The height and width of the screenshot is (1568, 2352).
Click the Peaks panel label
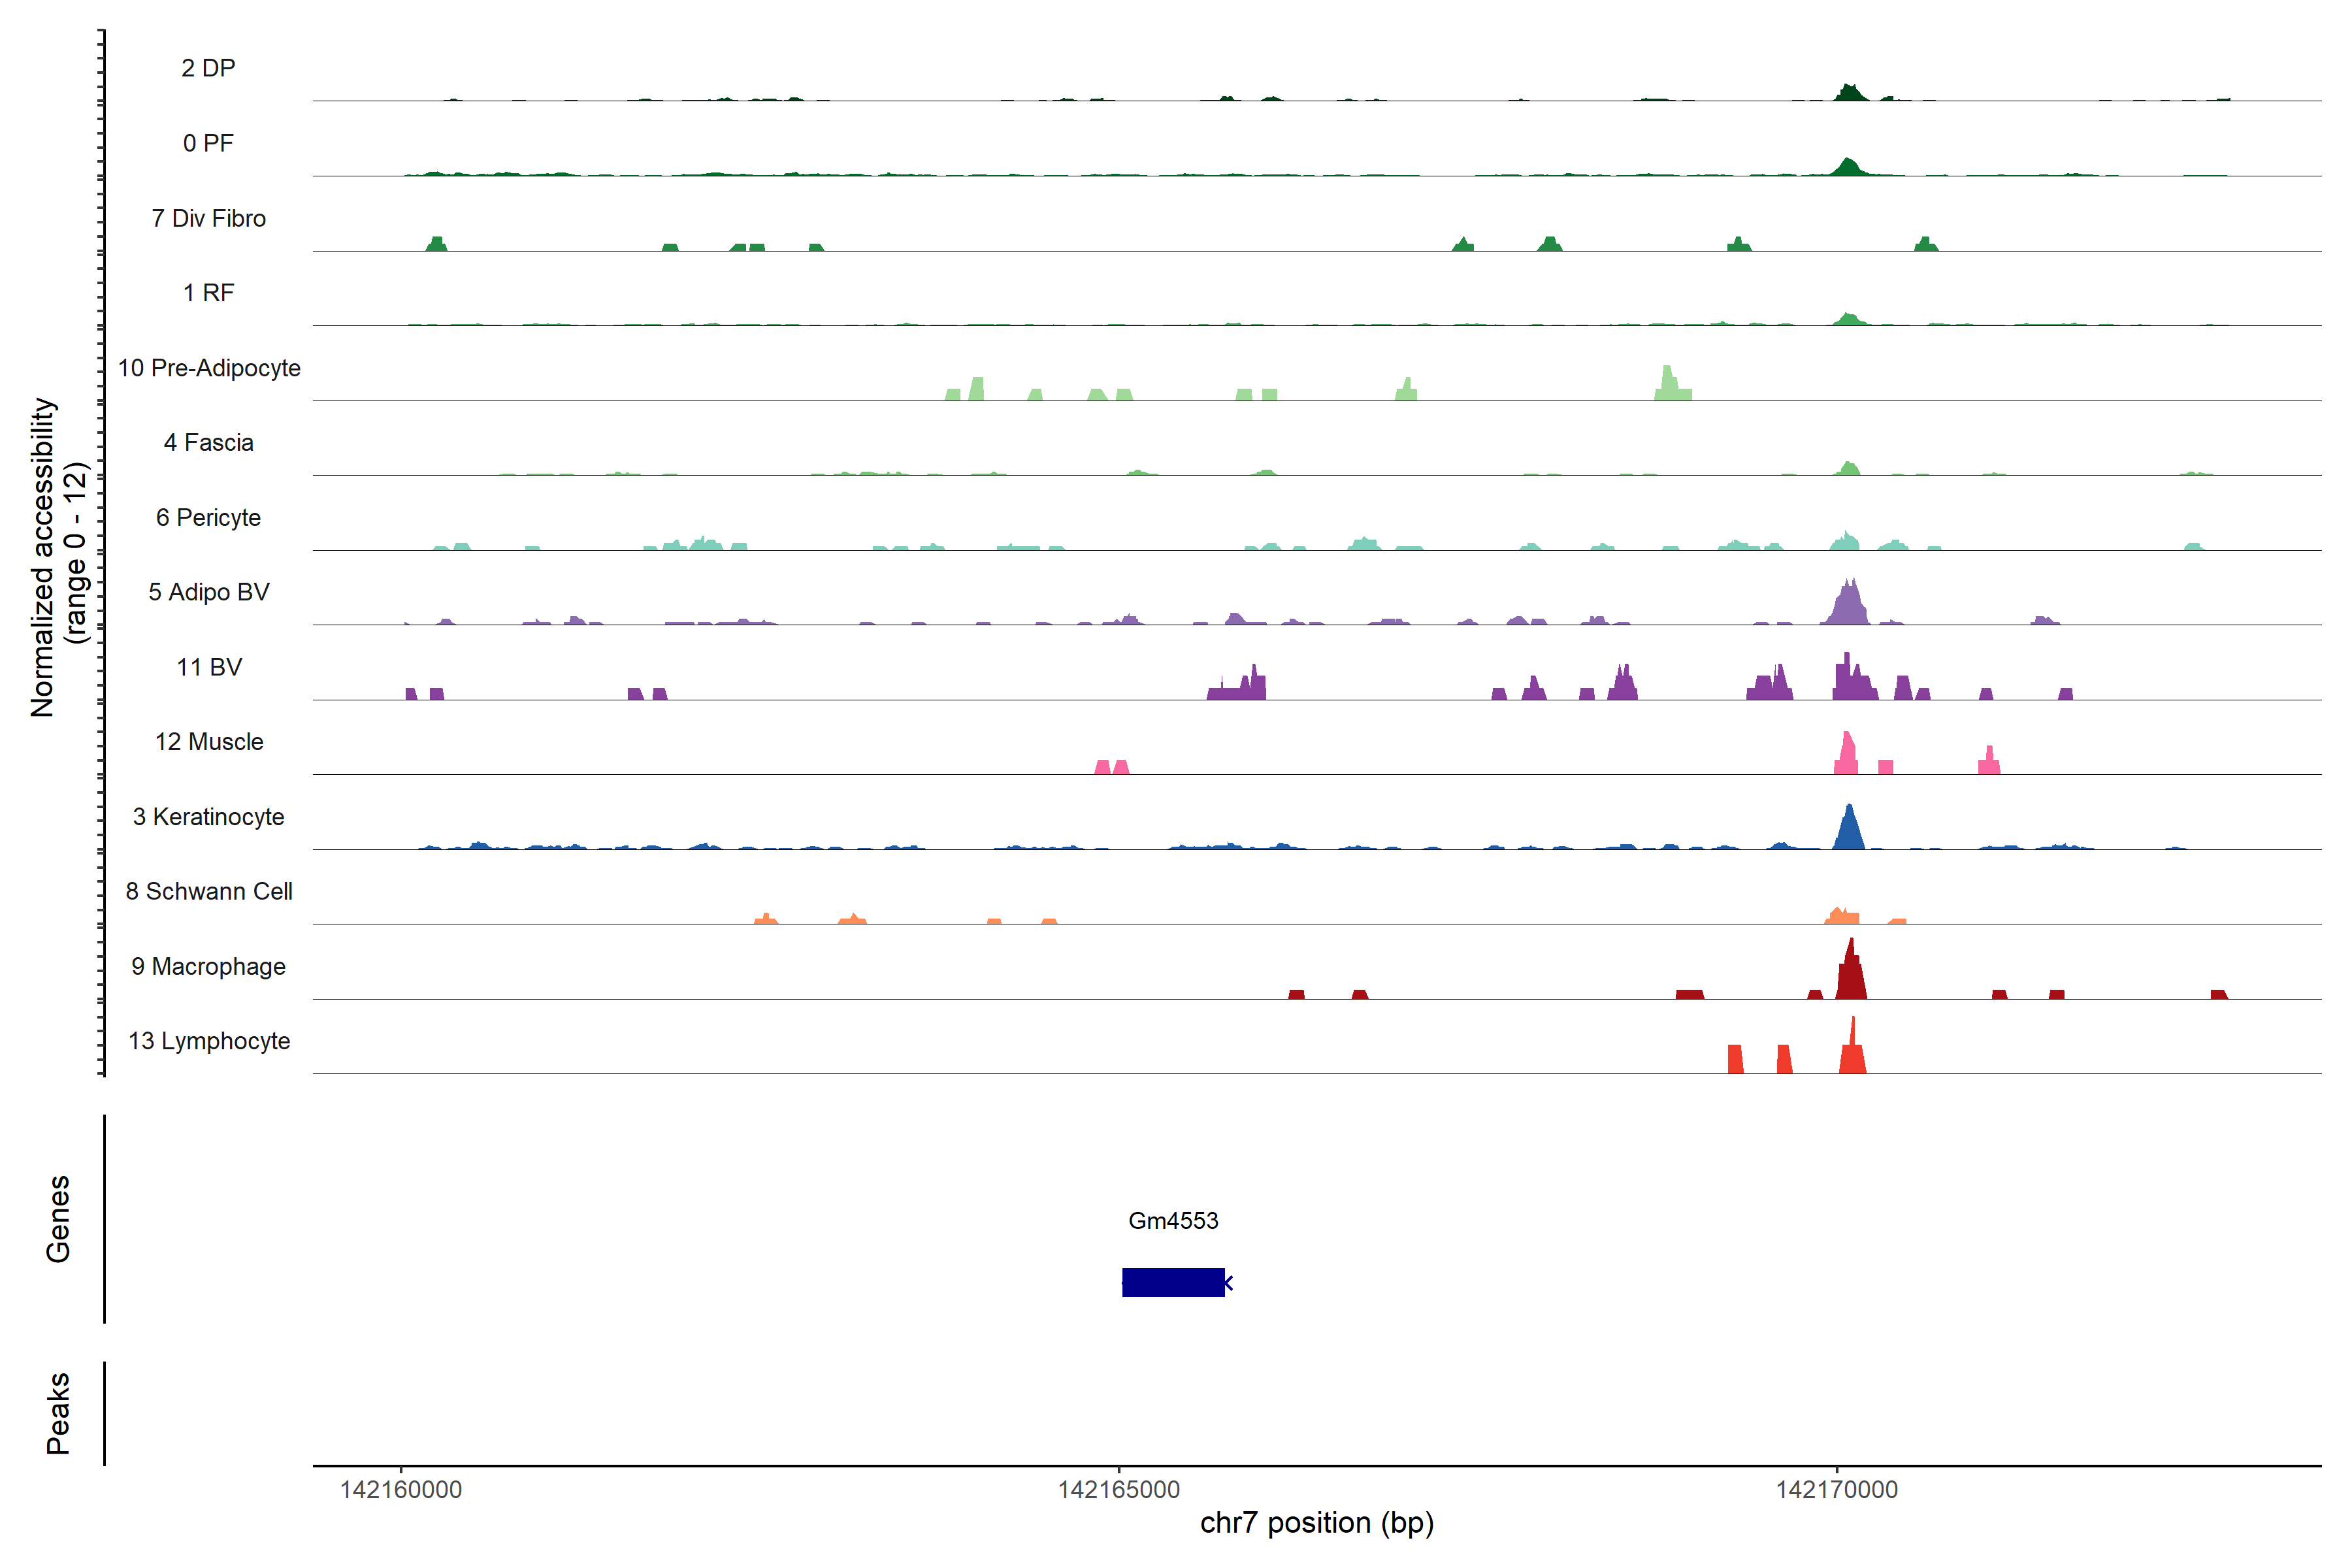point(58,1412)
